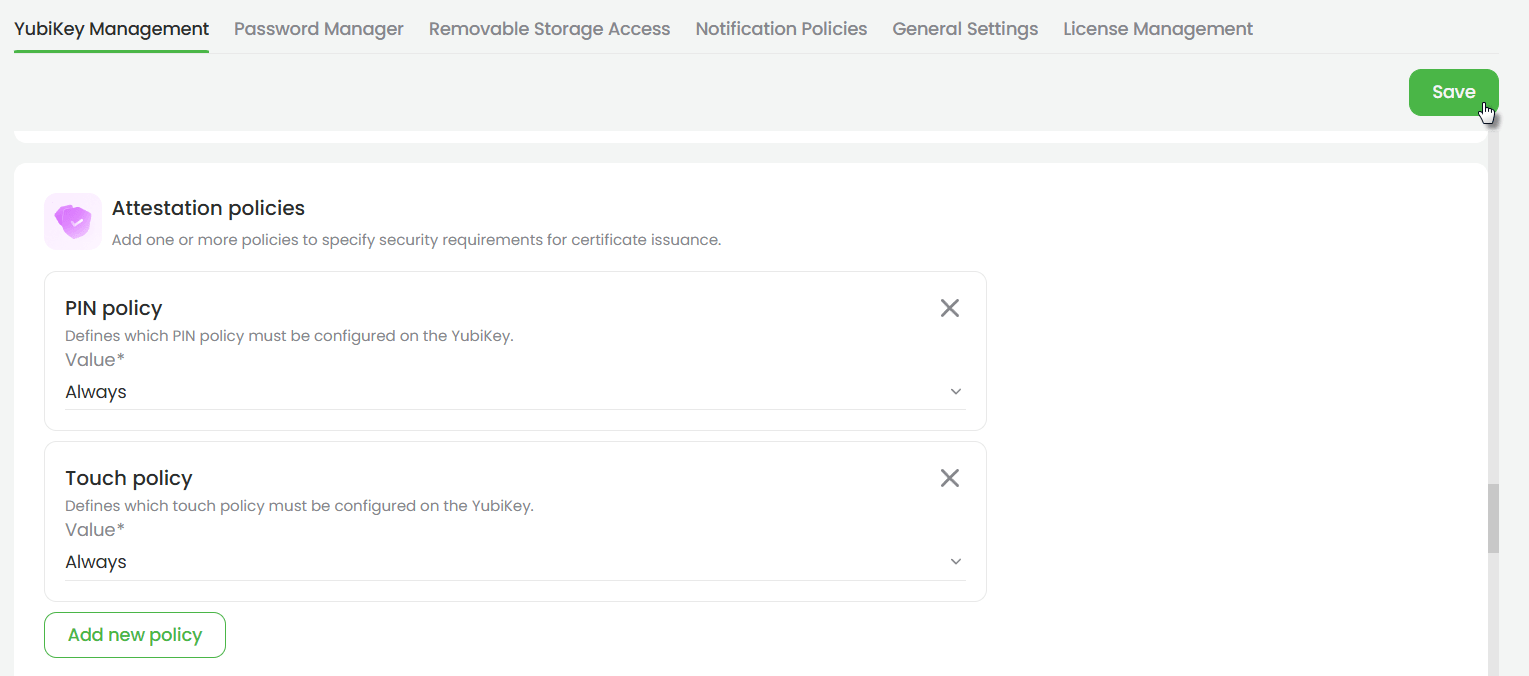This screenshot has width=1529, height=676.
Task: Go to the Notification Policies tab
Action: tap(781, 29)
